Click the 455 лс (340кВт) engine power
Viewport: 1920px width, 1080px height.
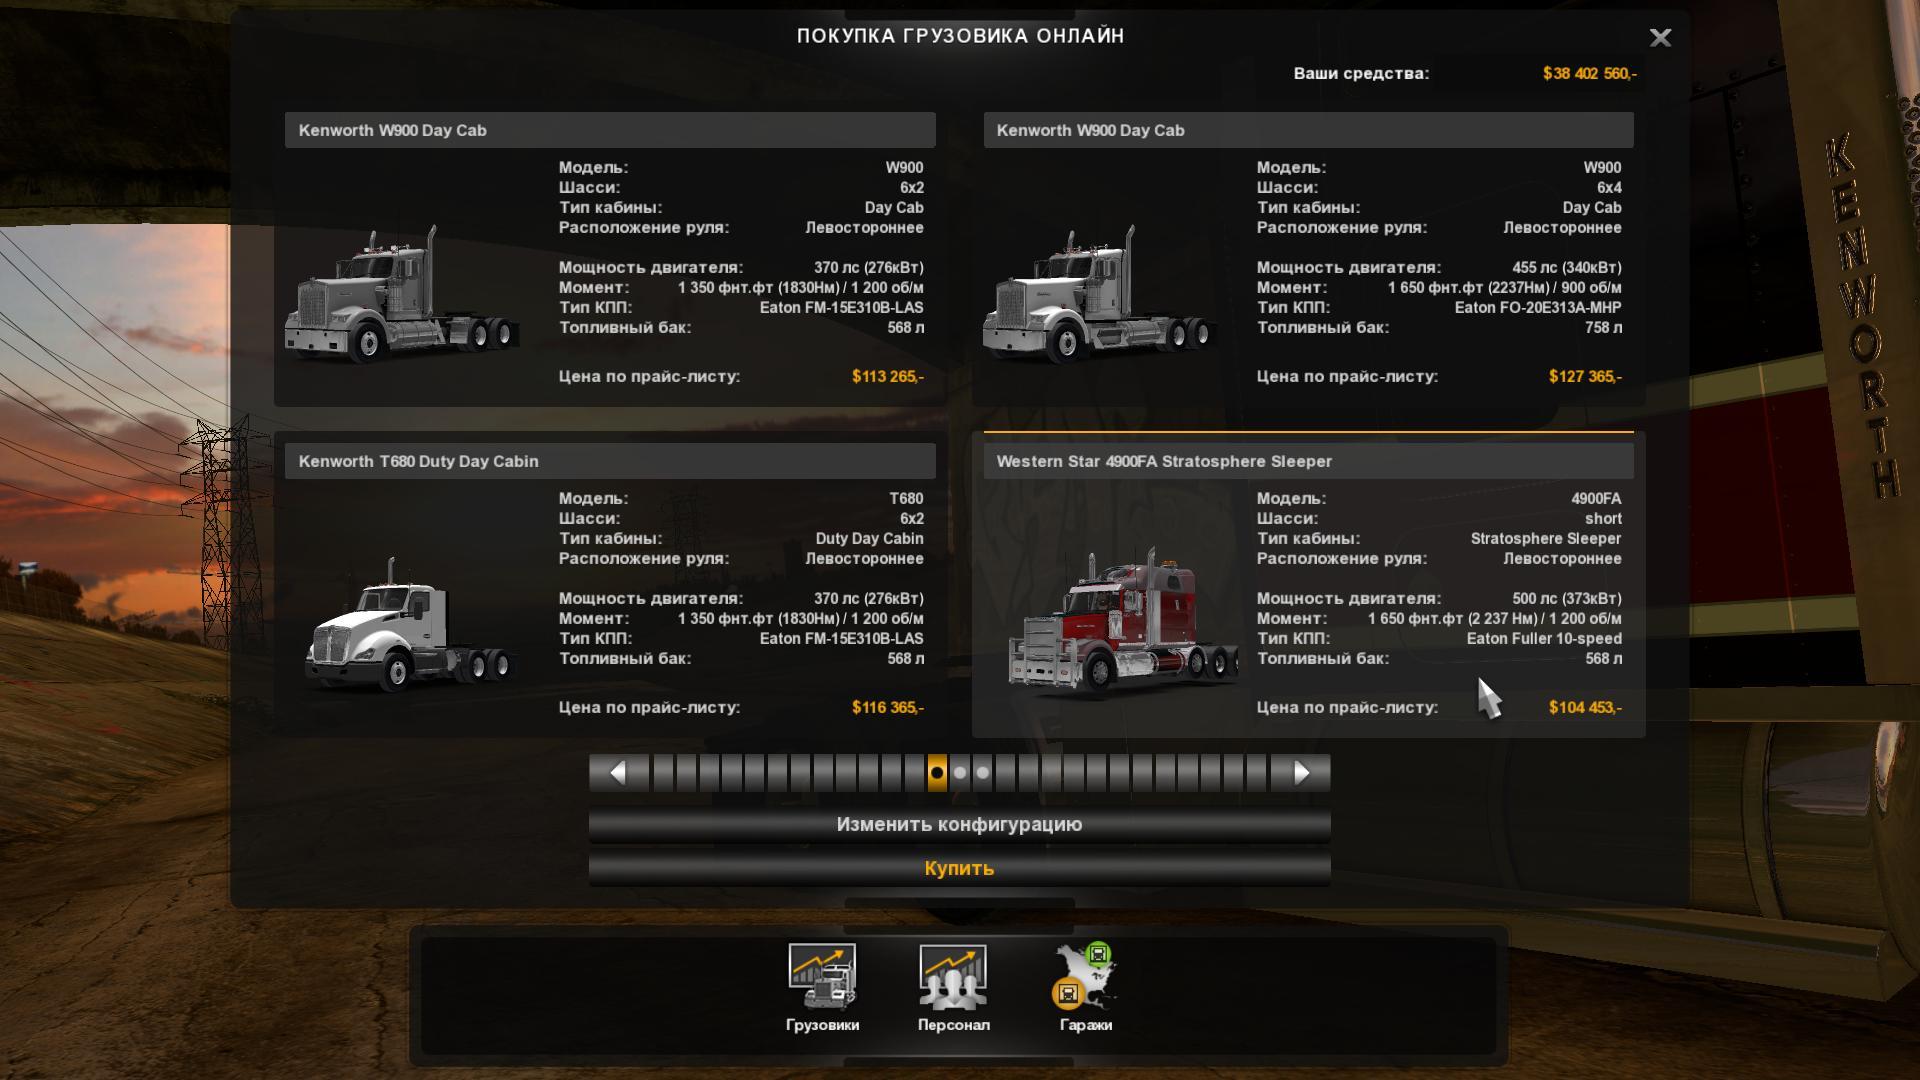click(x=1567, y=268)
